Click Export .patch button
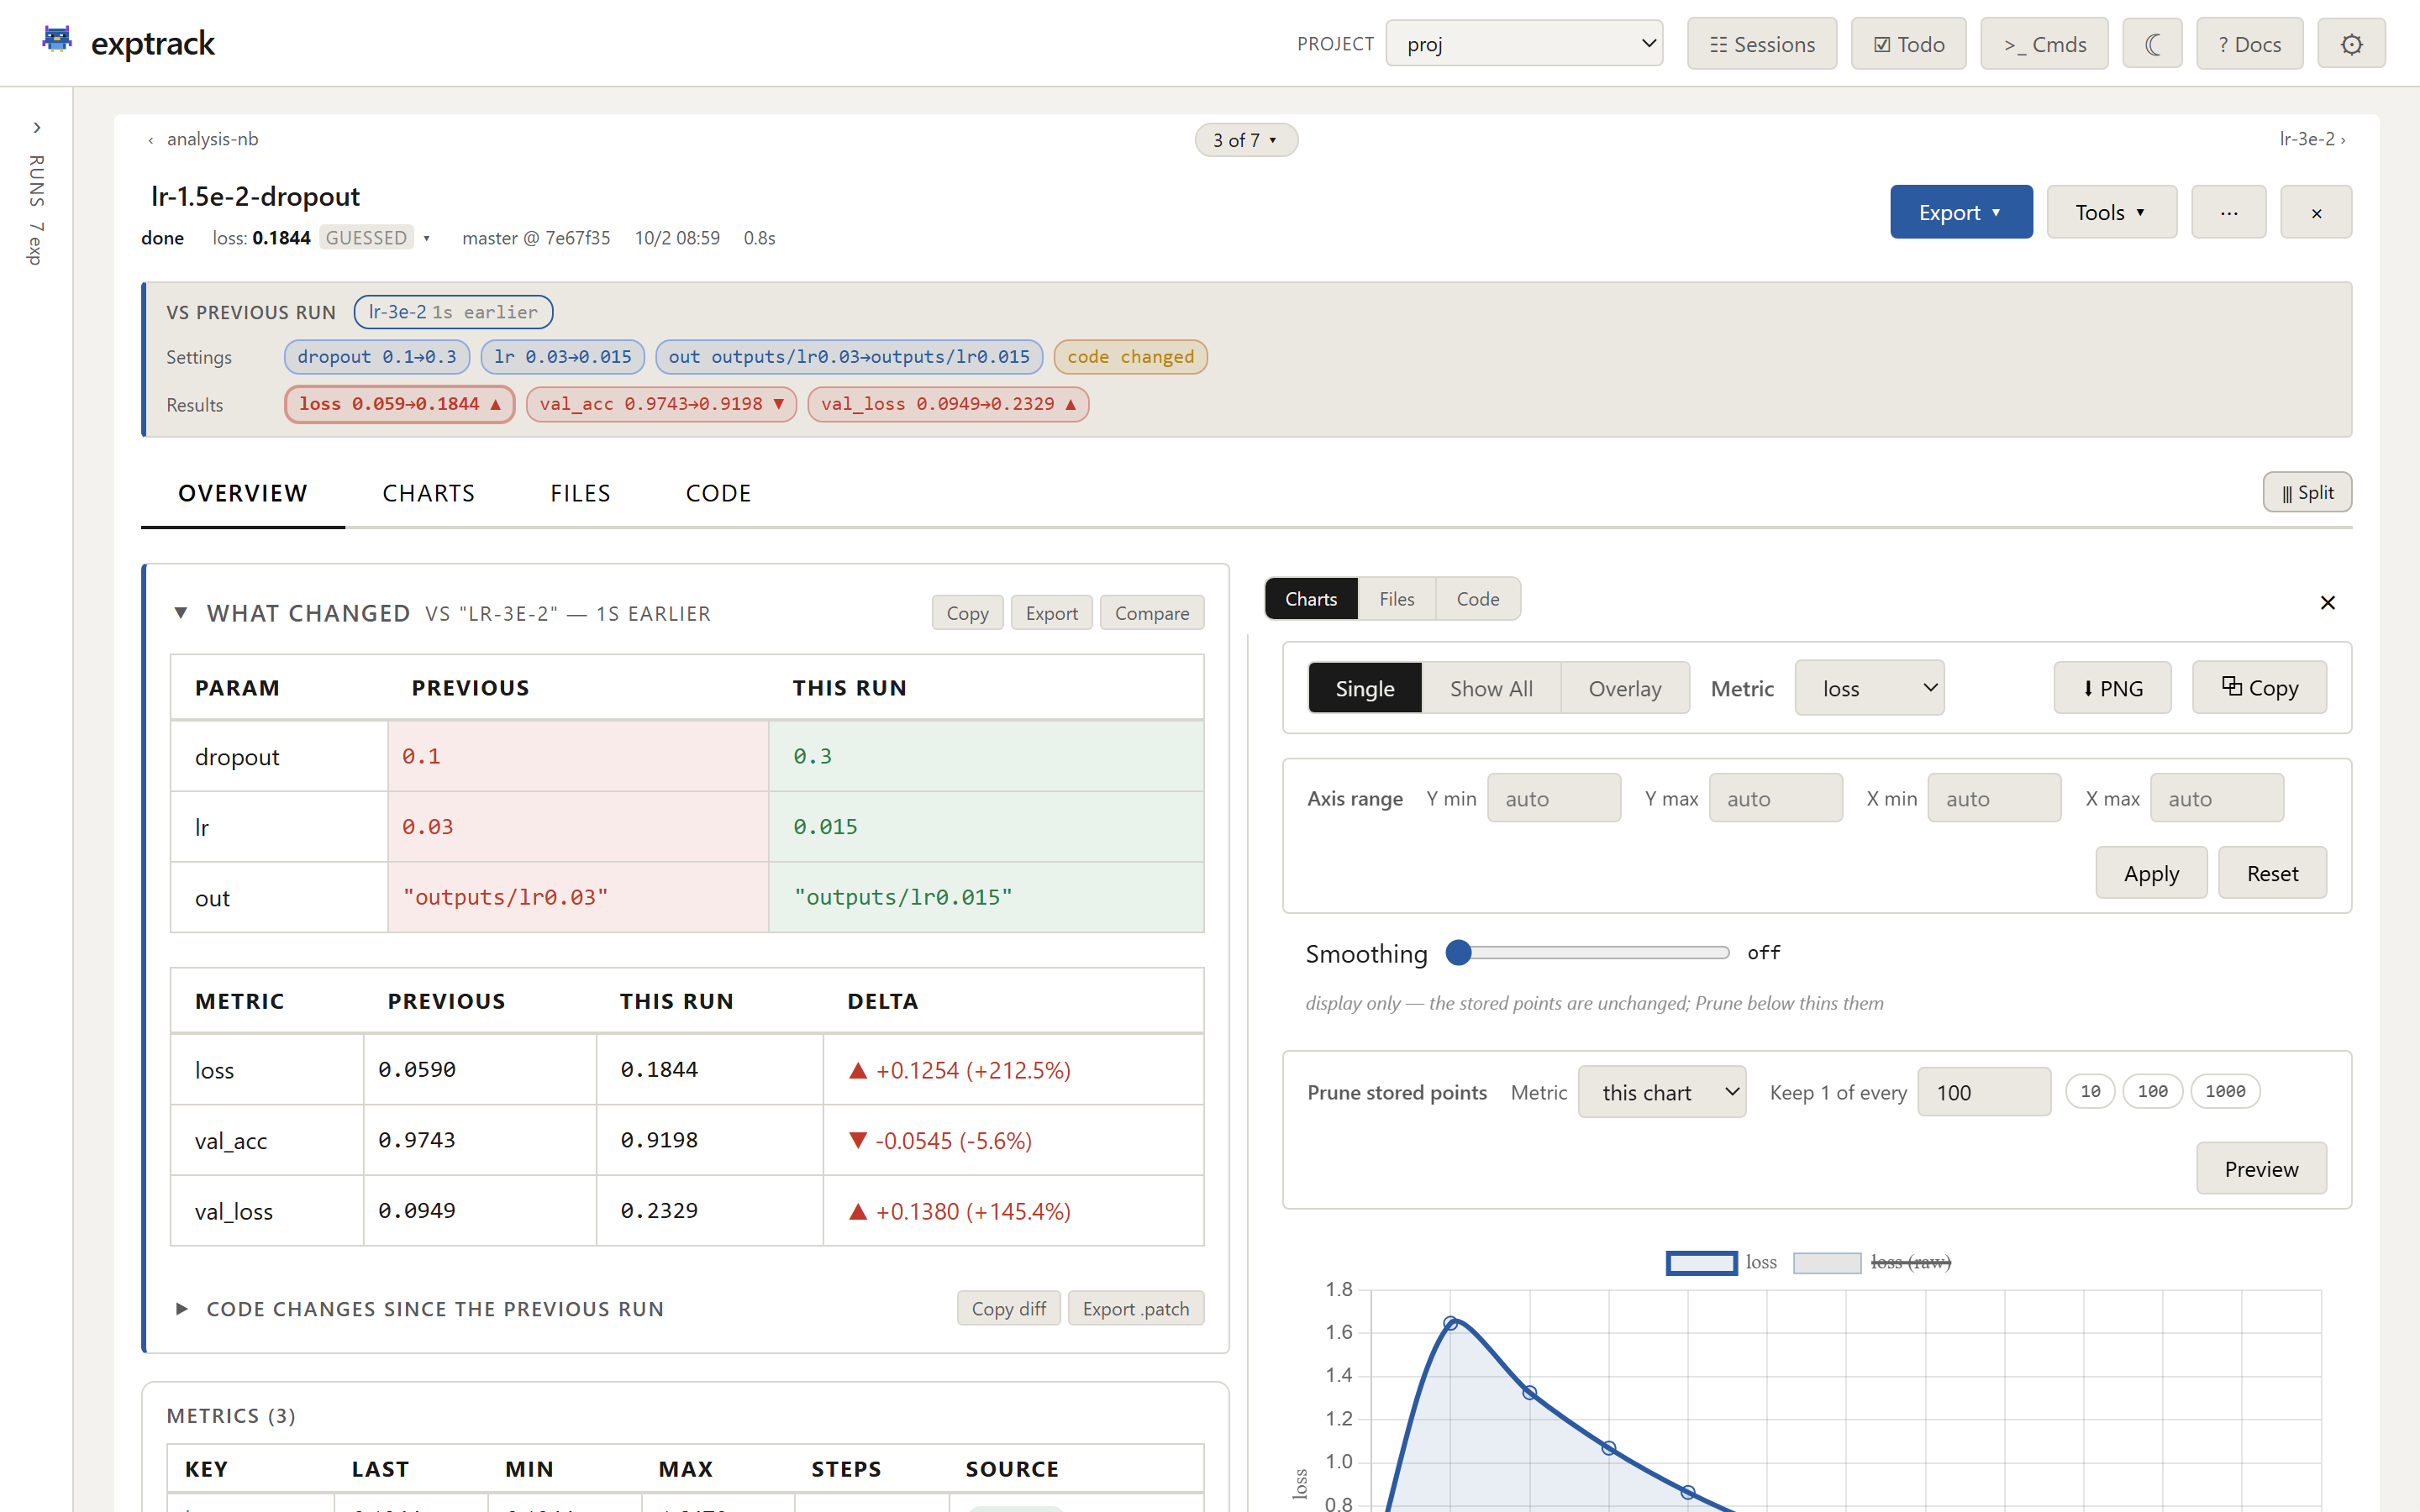The image size is (2420, 1512). click(1136, 1309)
